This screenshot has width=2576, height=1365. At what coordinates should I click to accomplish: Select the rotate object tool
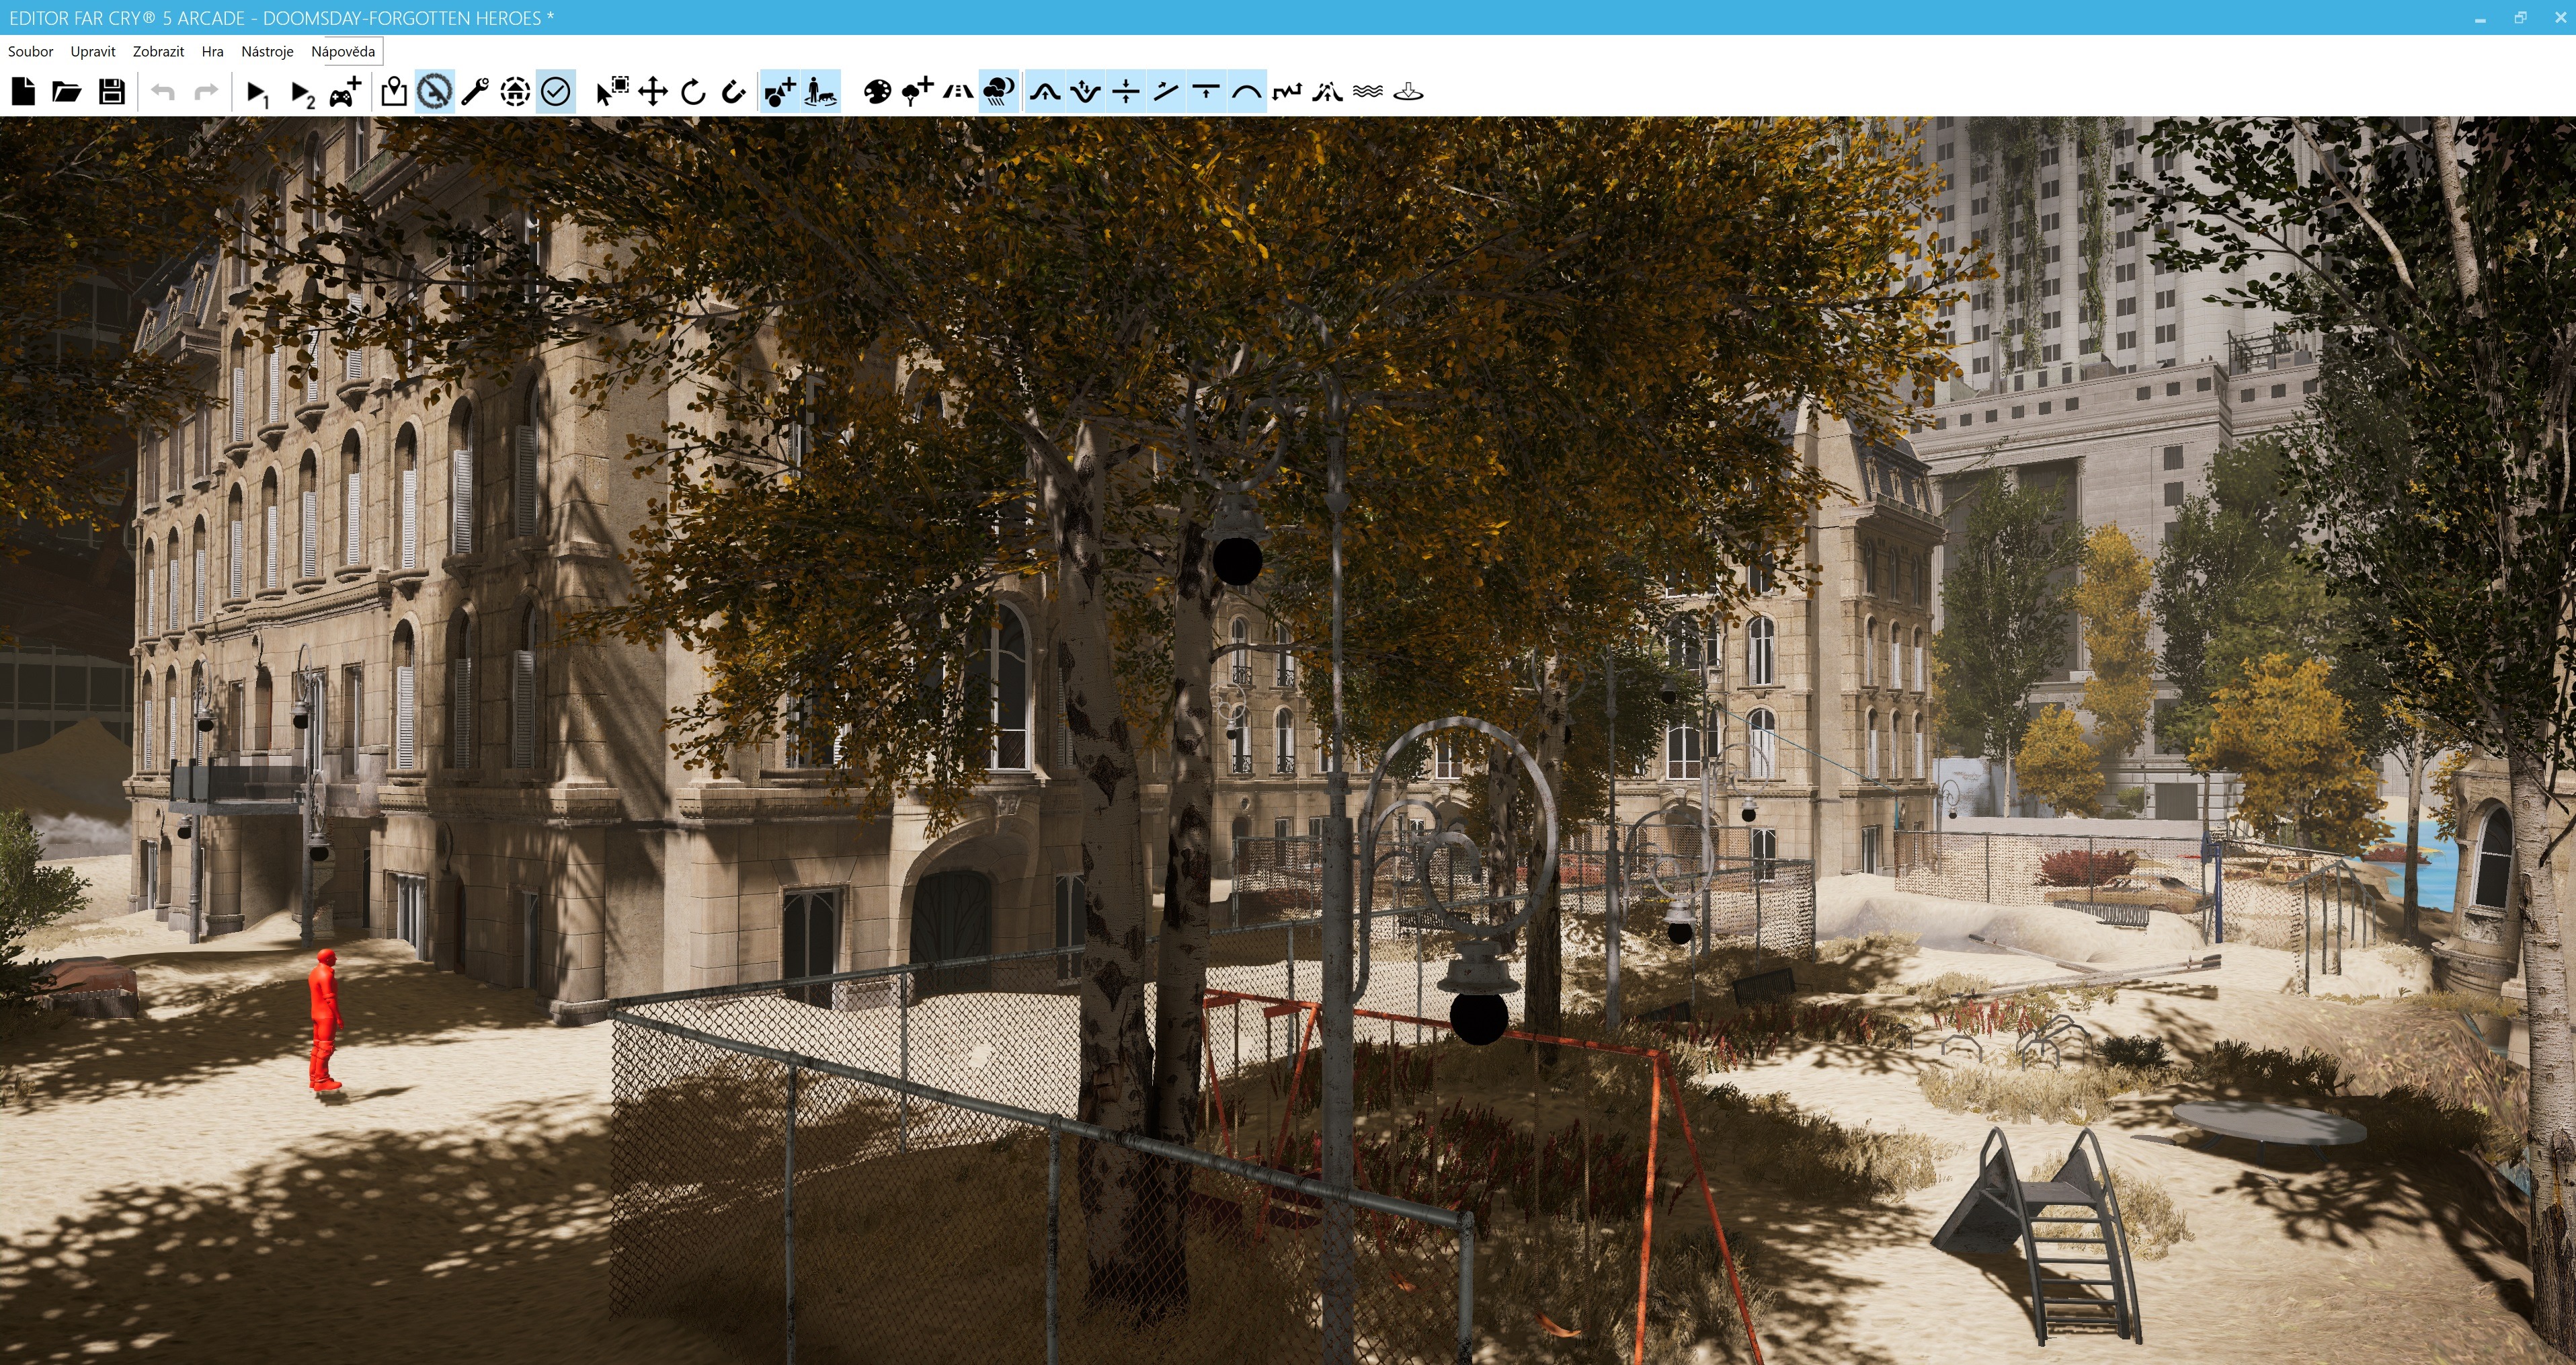click(693, 92)
